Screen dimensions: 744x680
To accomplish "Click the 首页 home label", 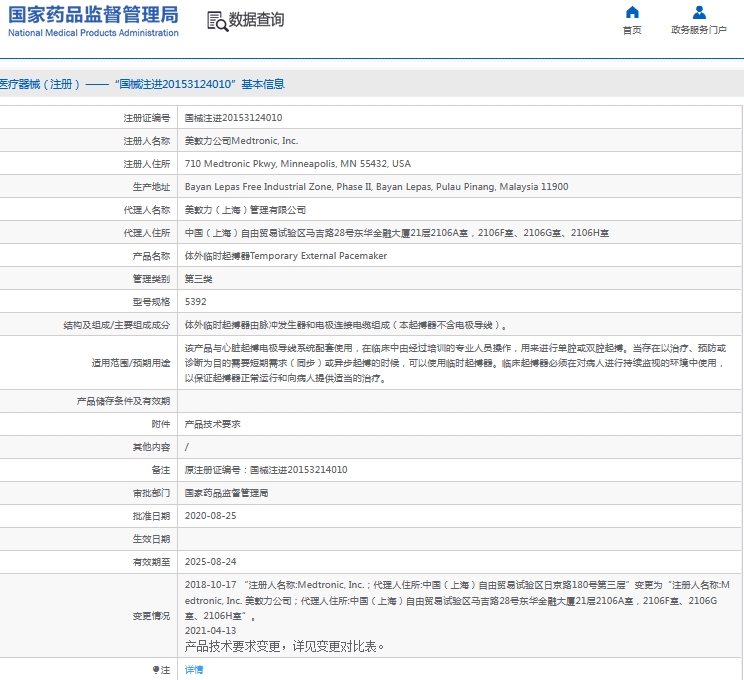I will (632, 30).
